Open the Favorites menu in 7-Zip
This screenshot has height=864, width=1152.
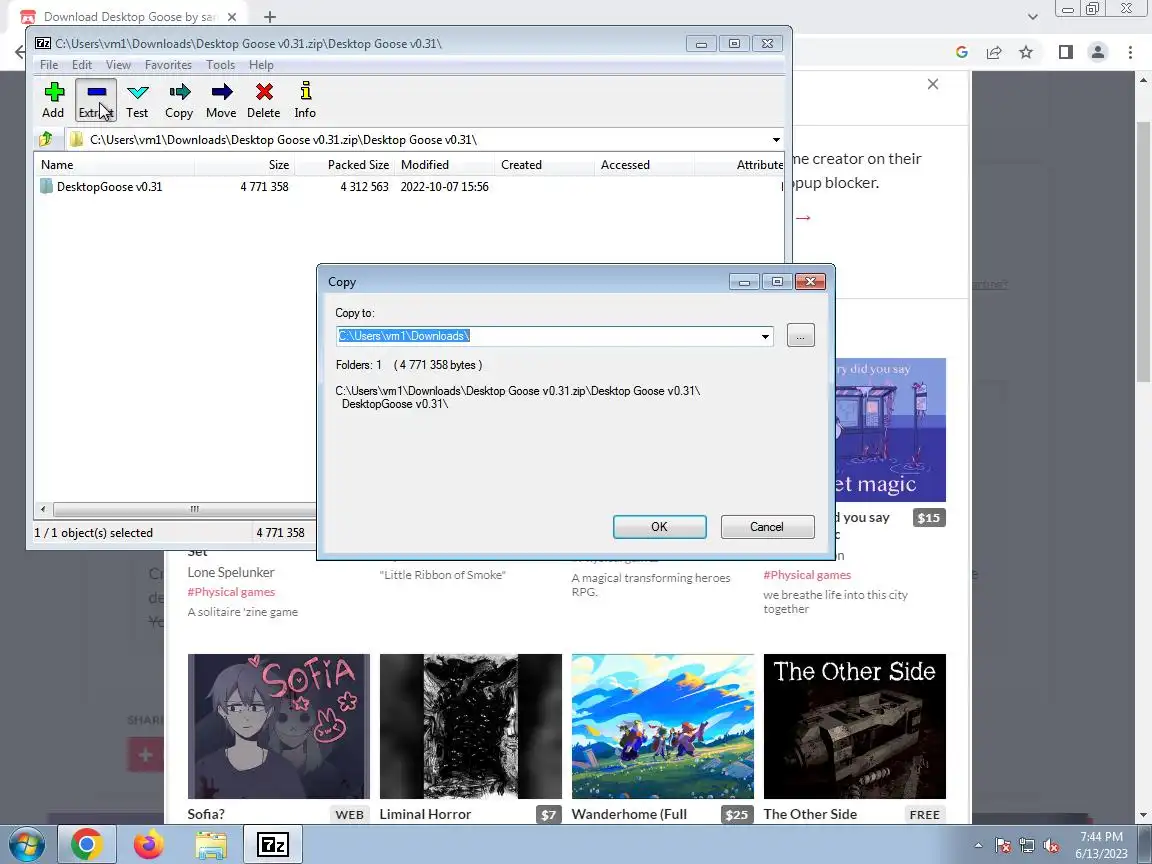(x=168, y=65)
